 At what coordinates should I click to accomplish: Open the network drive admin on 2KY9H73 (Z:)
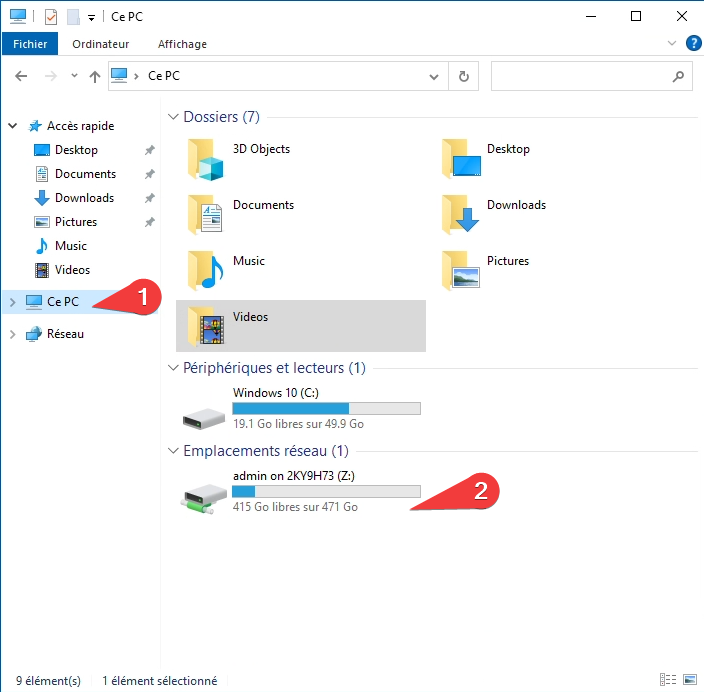tap(205, 494)
